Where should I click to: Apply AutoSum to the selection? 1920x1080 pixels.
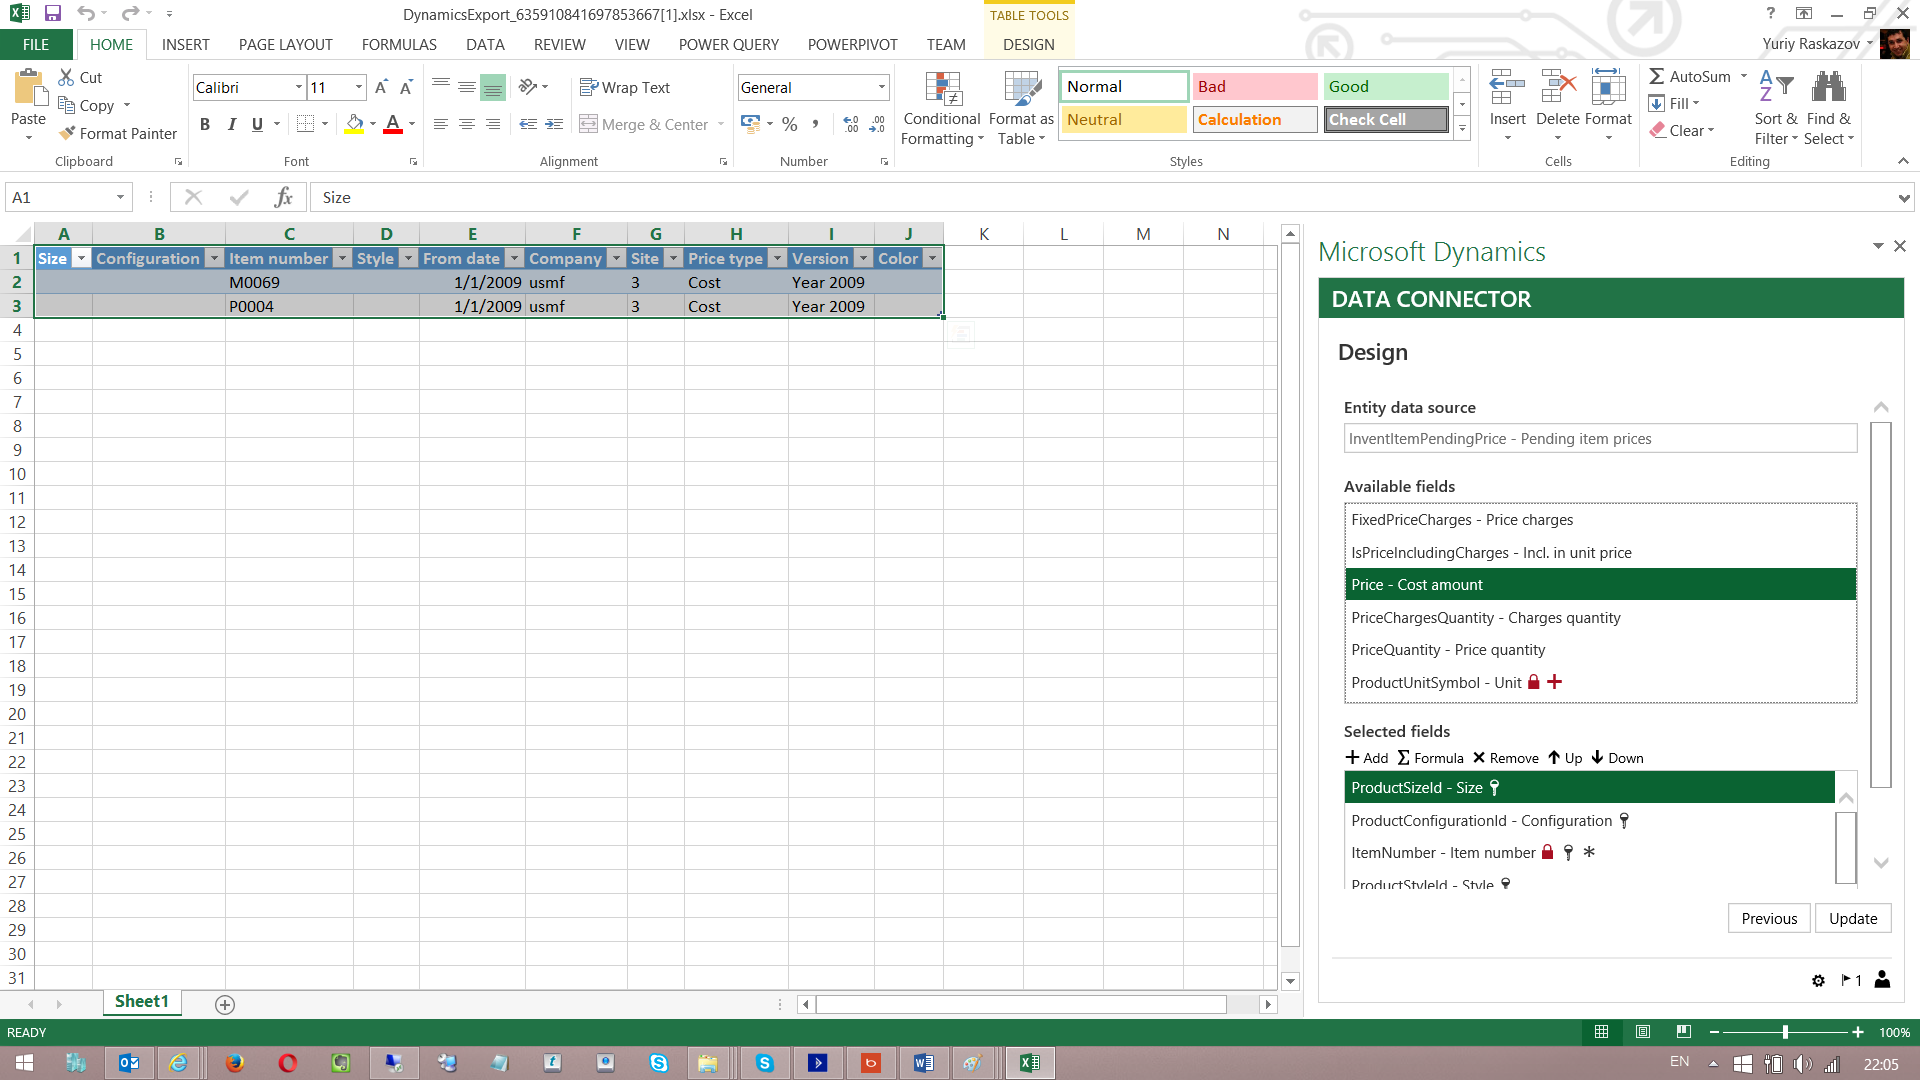click(x=1694, y=75)
